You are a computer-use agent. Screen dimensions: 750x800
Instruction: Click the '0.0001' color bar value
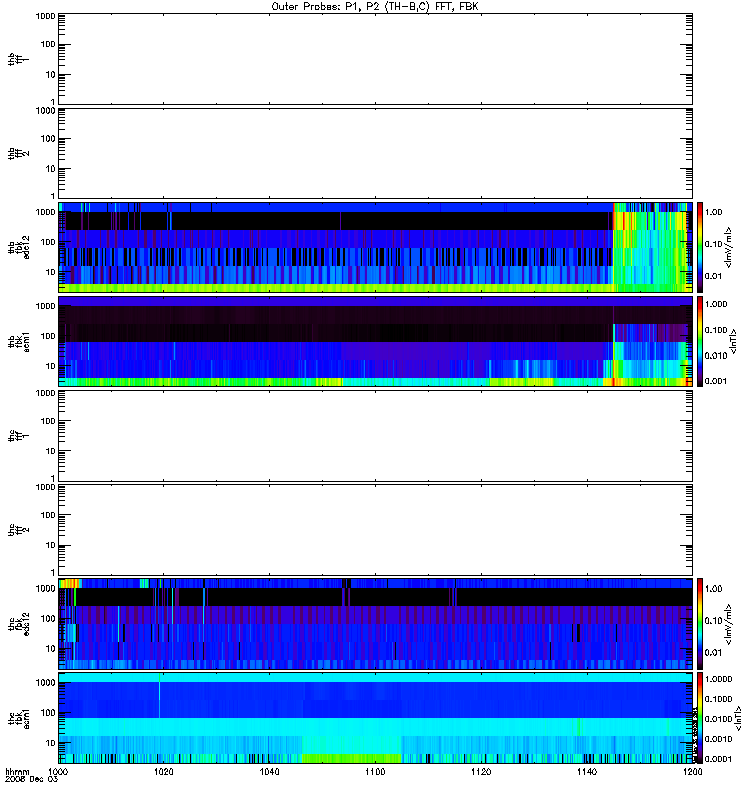click(x=718, y=759)
